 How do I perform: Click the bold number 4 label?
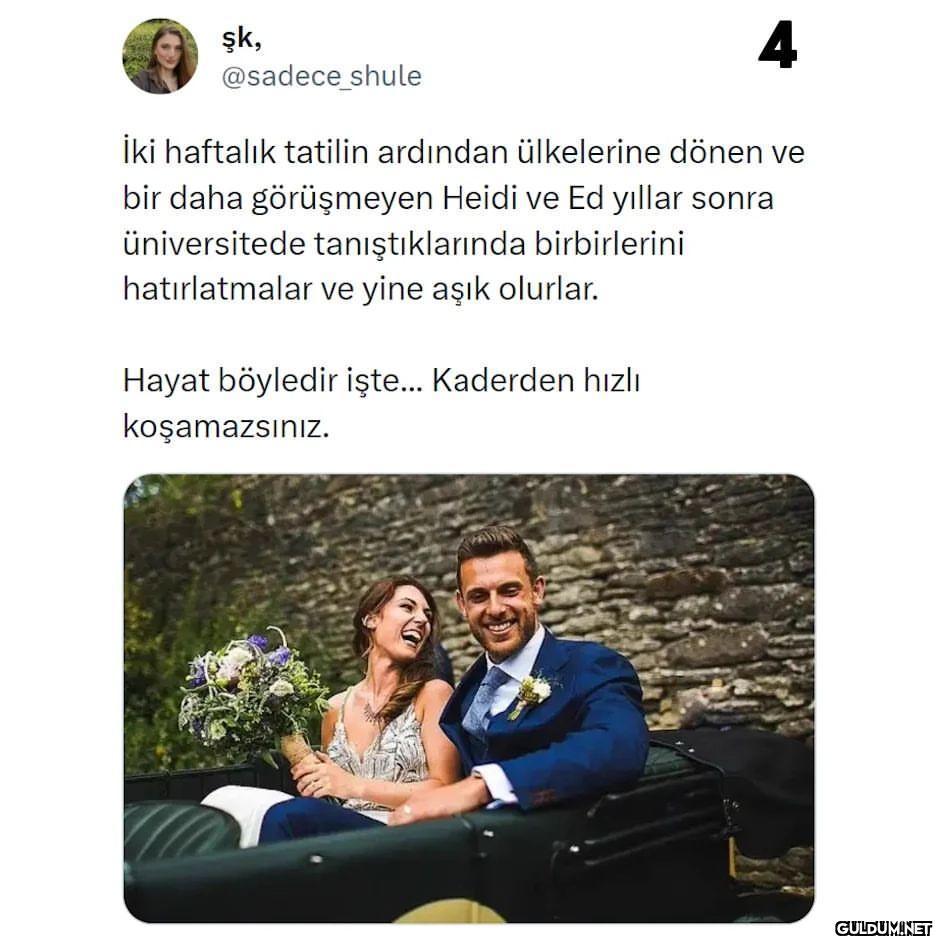click(777, 45)
